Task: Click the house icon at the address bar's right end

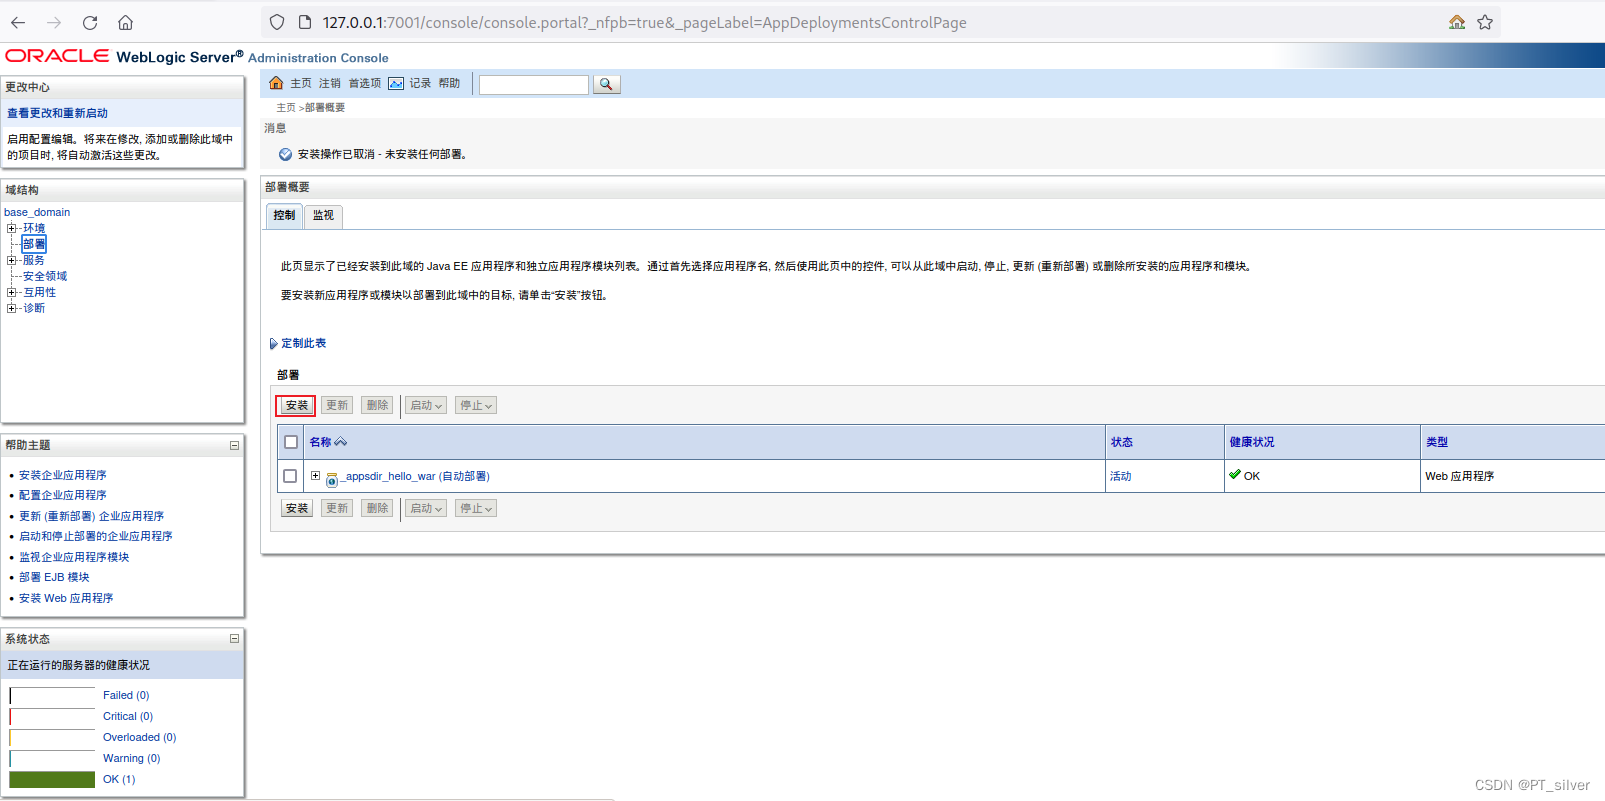Action: click(x=1457, y=22)
